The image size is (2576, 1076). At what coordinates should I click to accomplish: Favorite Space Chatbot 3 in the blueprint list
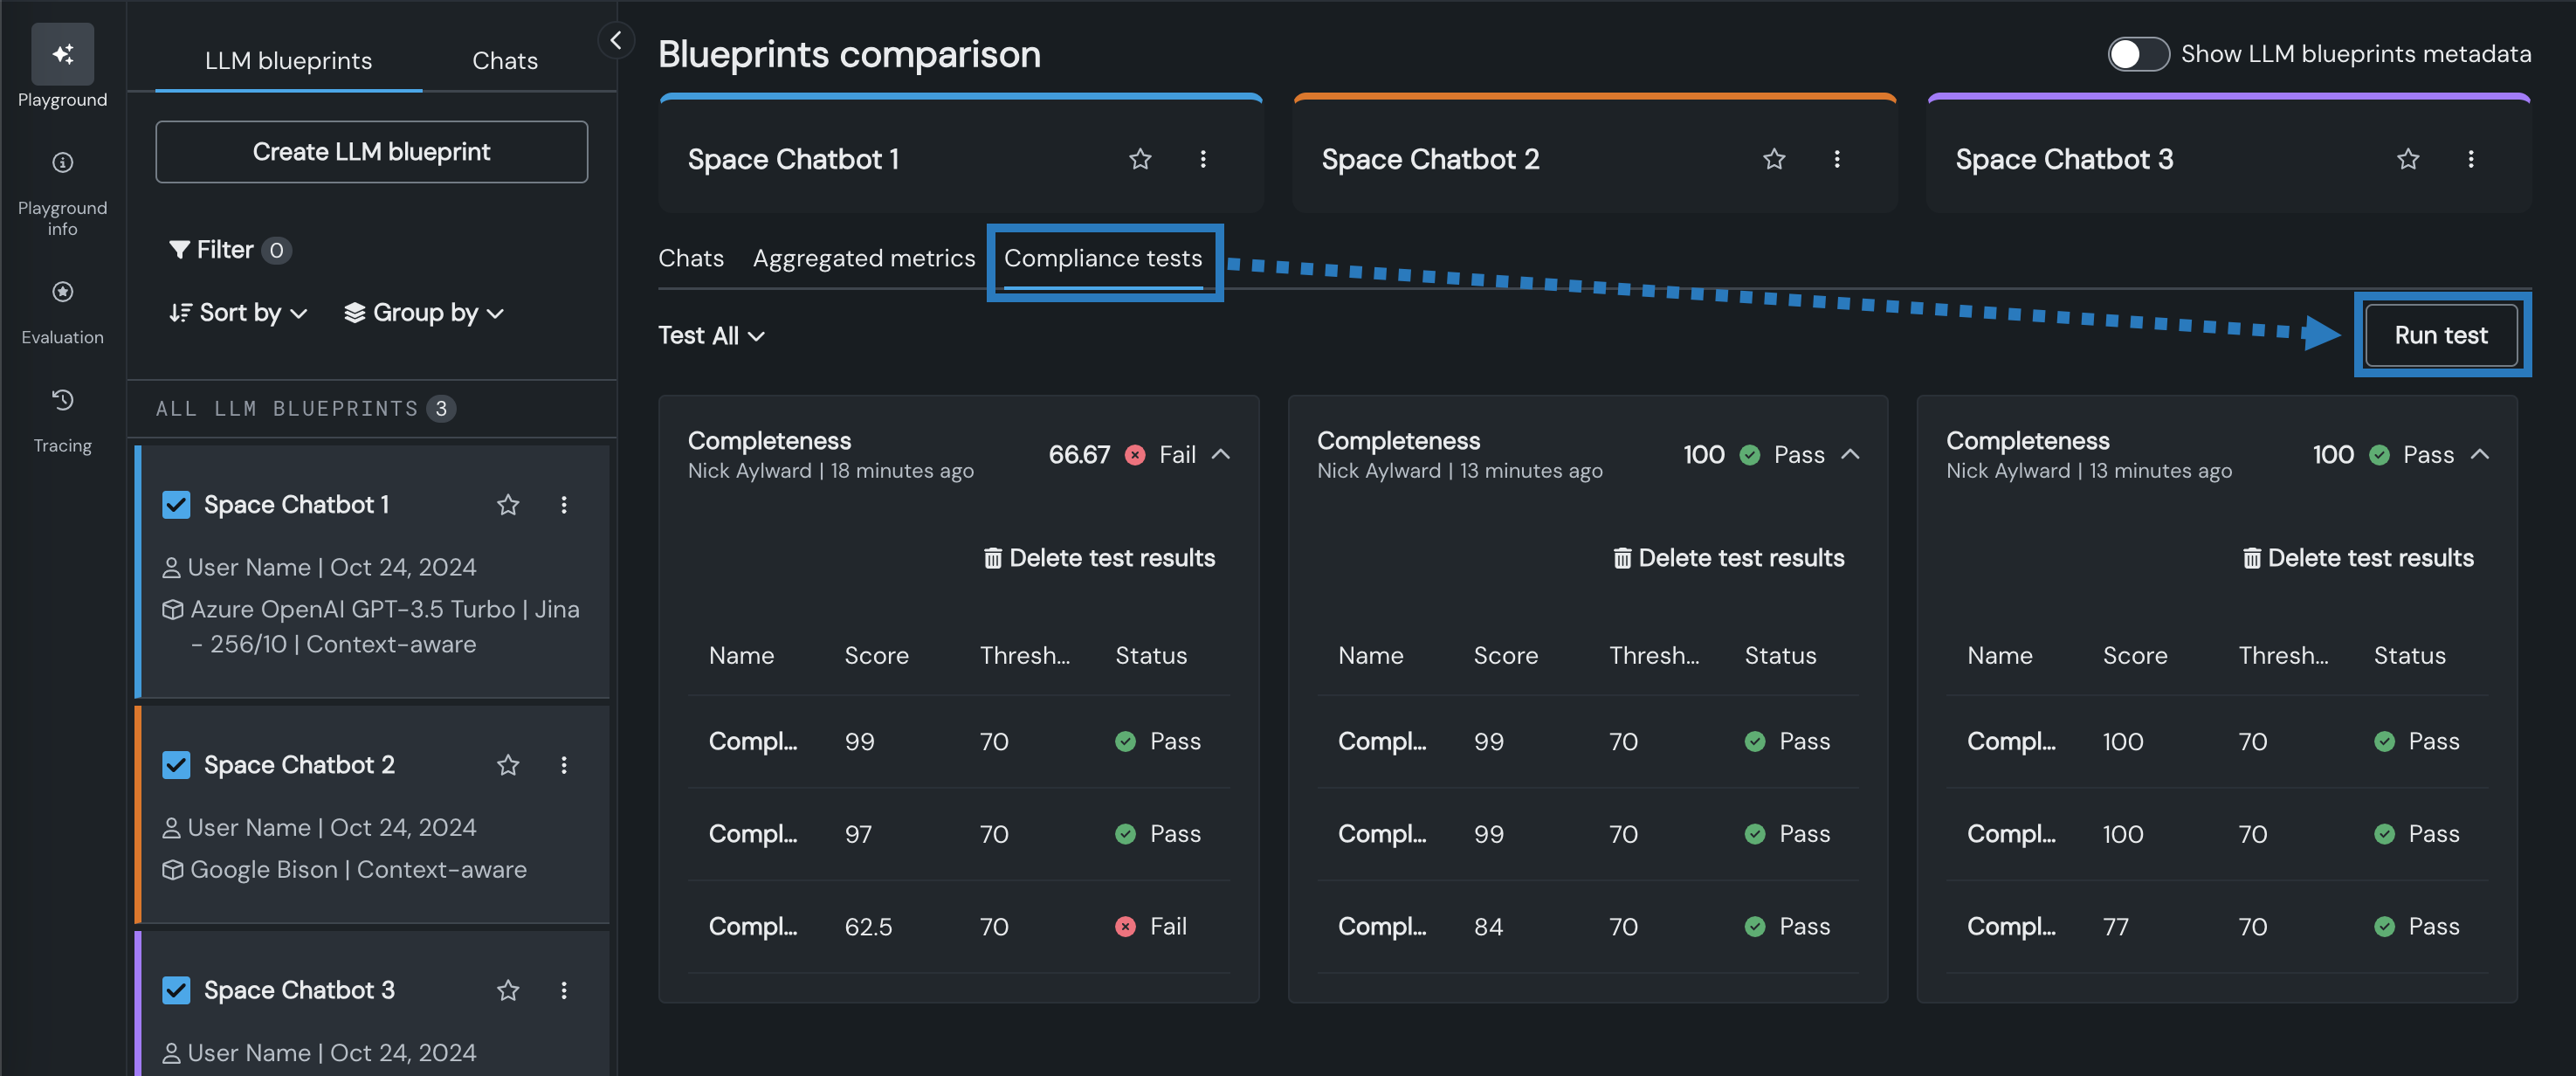point(508,990)
